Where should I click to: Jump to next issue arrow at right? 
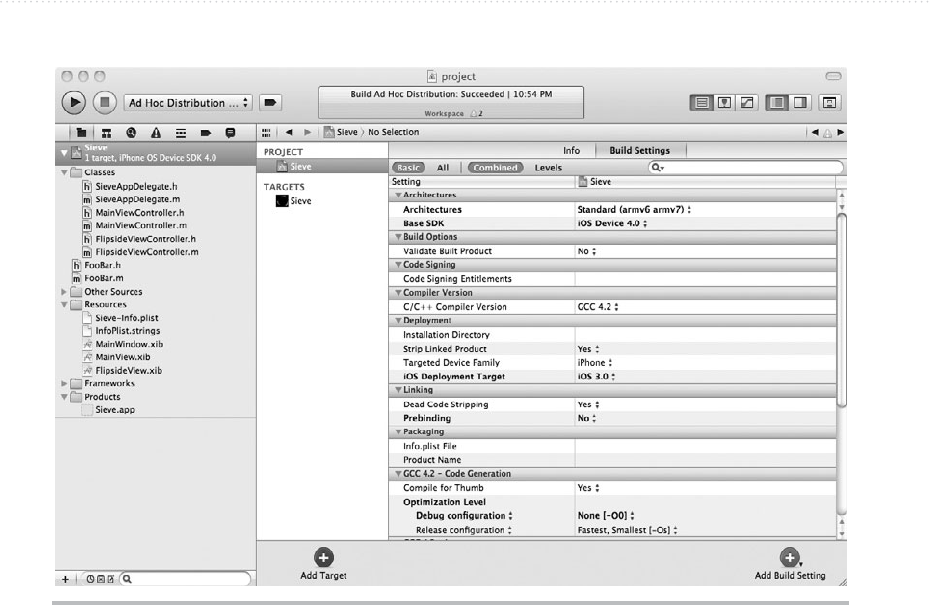click(840, 132)
